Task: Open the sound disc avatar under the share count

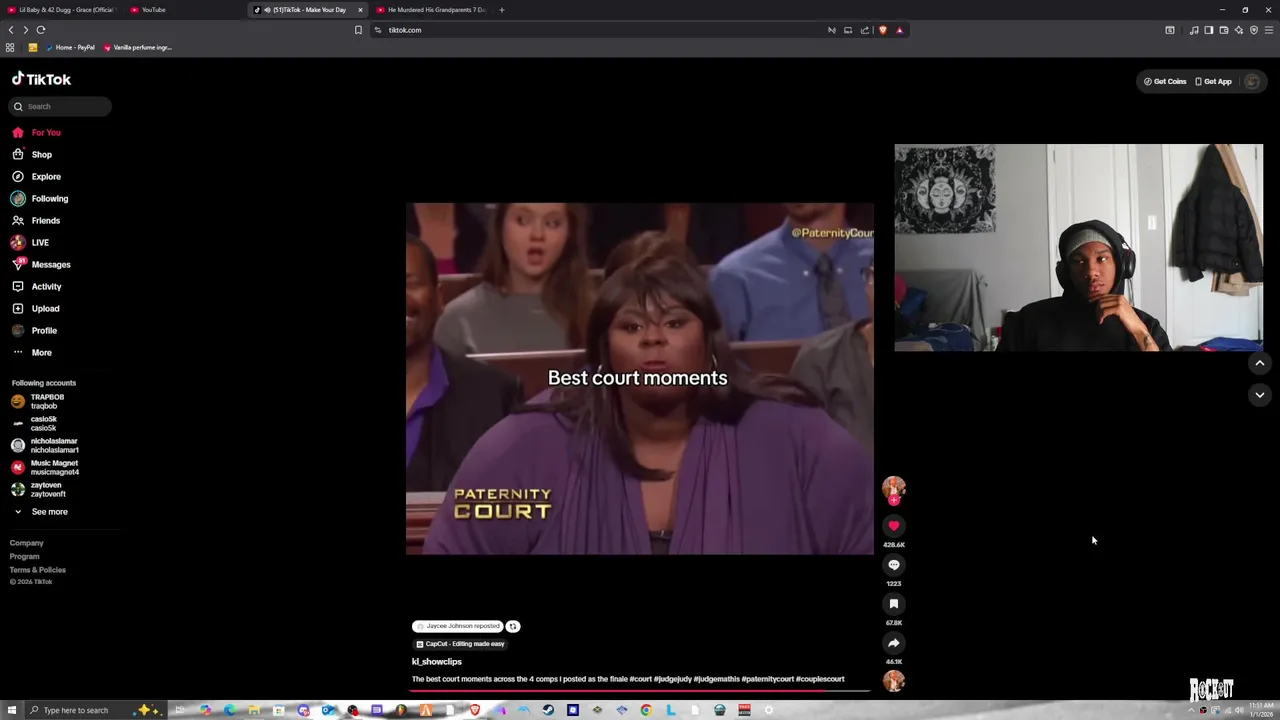Action: [894, 681]
